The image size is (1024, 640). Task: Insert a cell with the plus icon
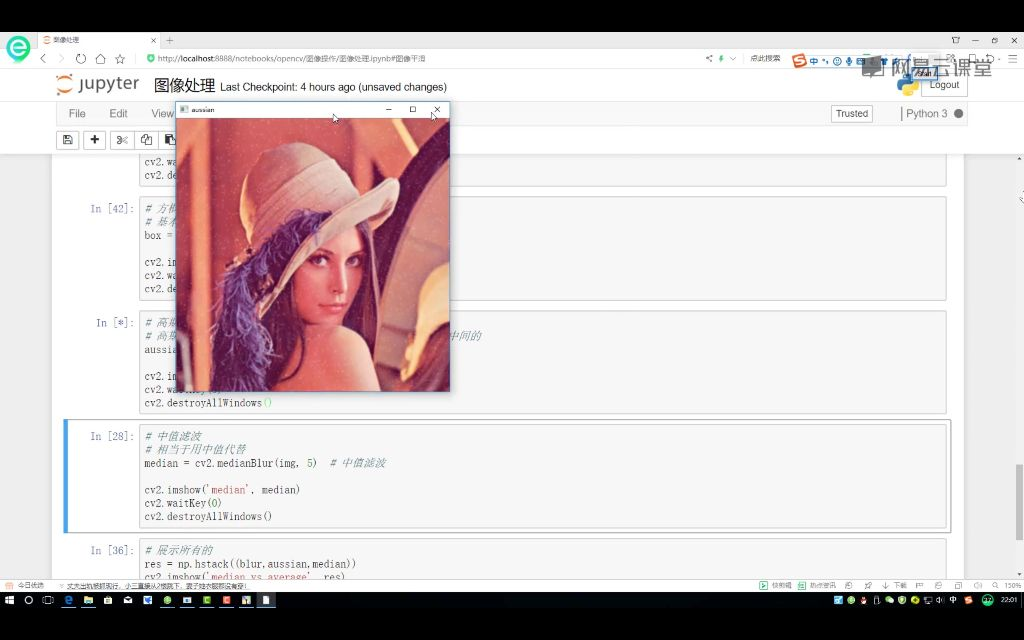pyautogui.click(x=95, y=140)
